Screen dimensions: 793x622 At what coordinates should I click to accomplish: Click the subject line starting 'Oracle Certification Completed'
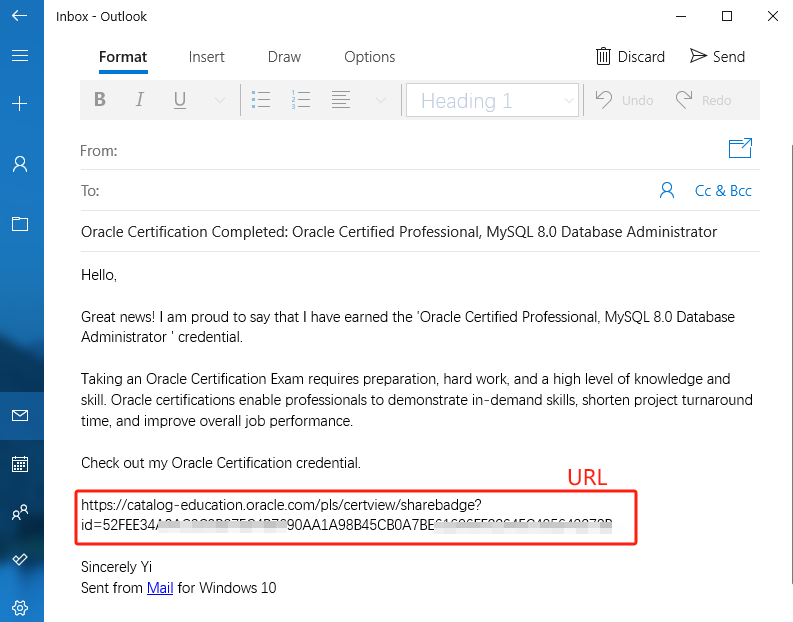(399, 232)
